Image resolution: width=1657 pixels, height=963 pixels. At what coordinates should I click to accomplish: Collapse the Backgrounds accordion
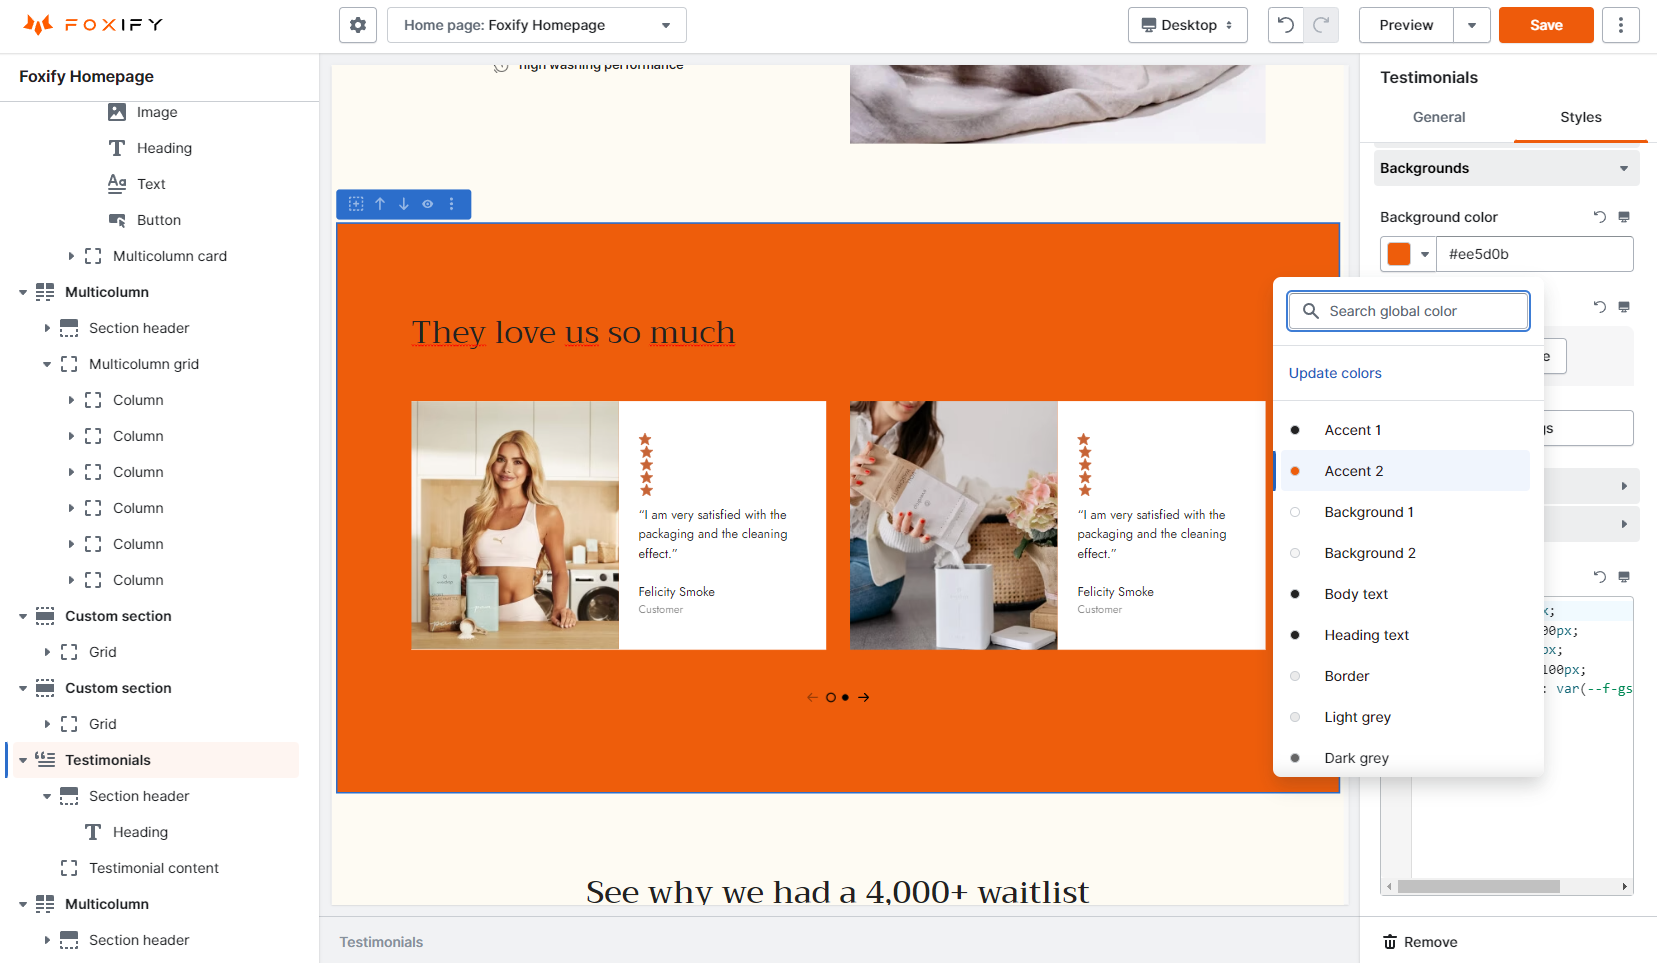point(1506,168)
